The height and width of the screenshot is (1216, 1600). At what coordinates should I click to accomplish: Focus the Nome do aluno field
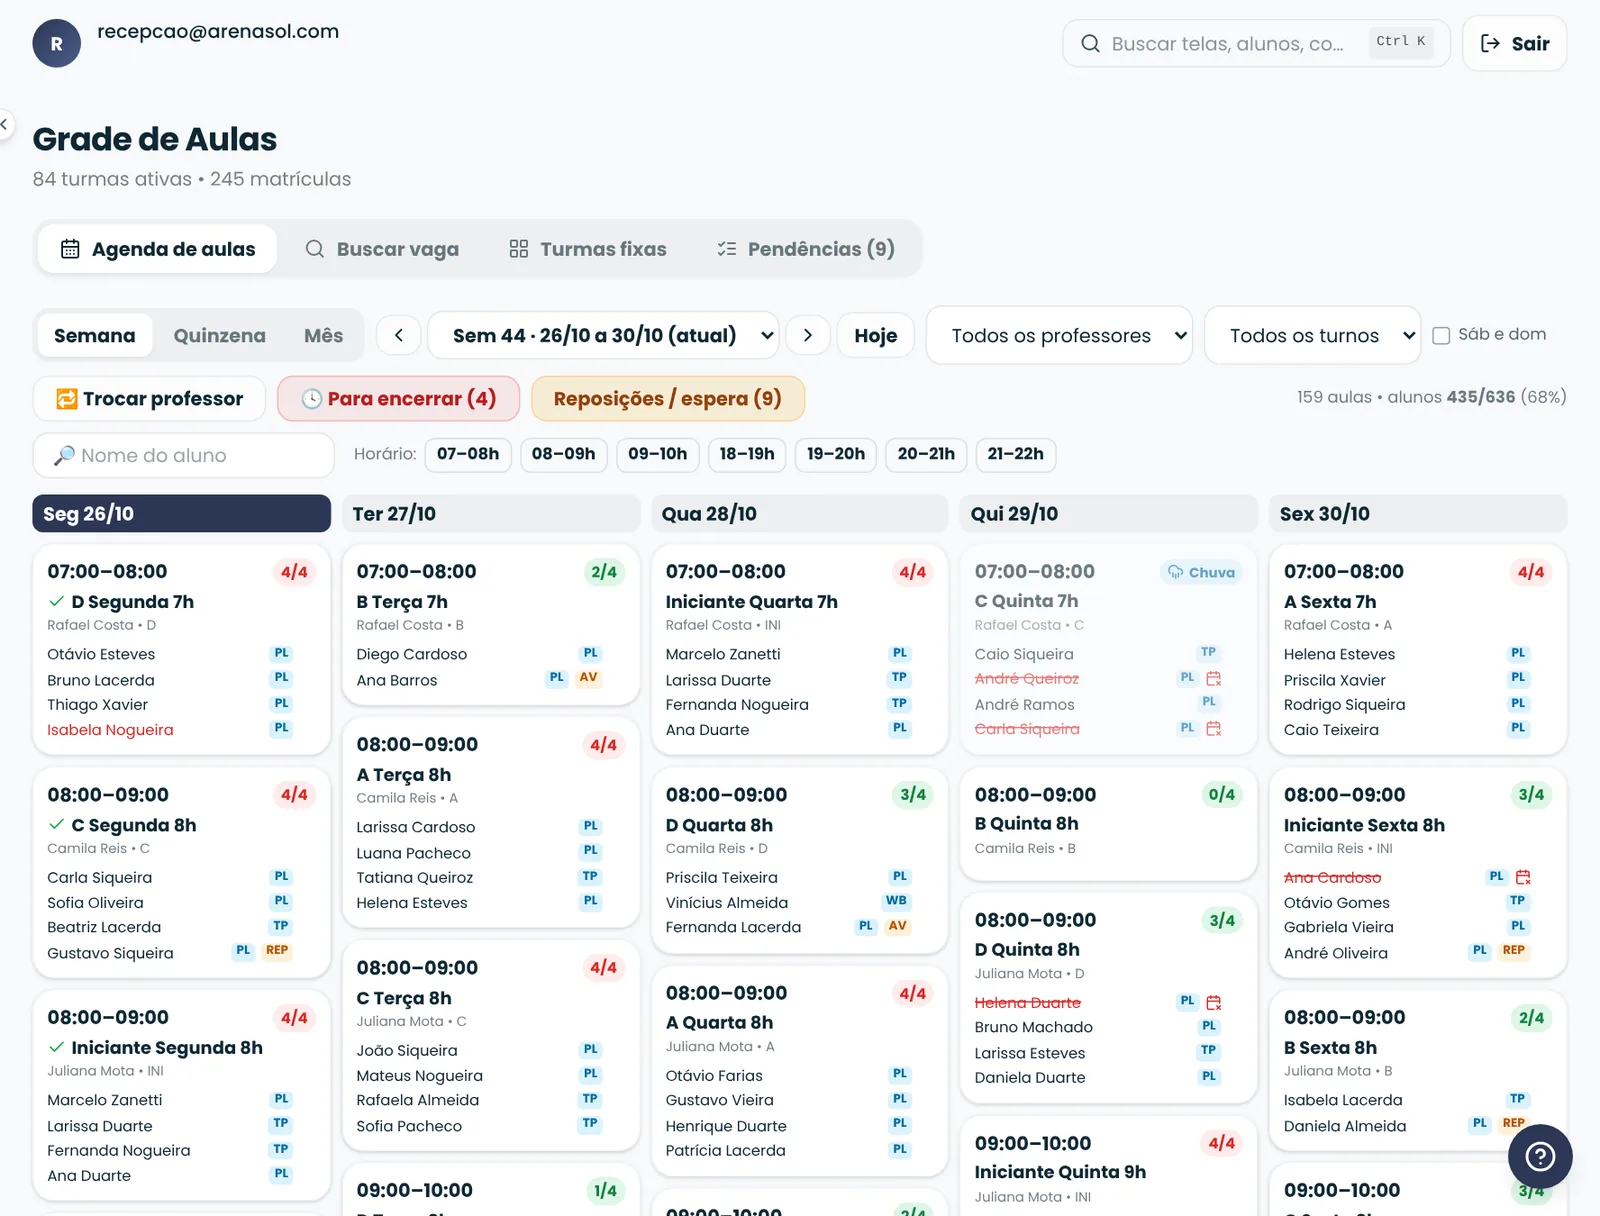[x=184, y=455]
